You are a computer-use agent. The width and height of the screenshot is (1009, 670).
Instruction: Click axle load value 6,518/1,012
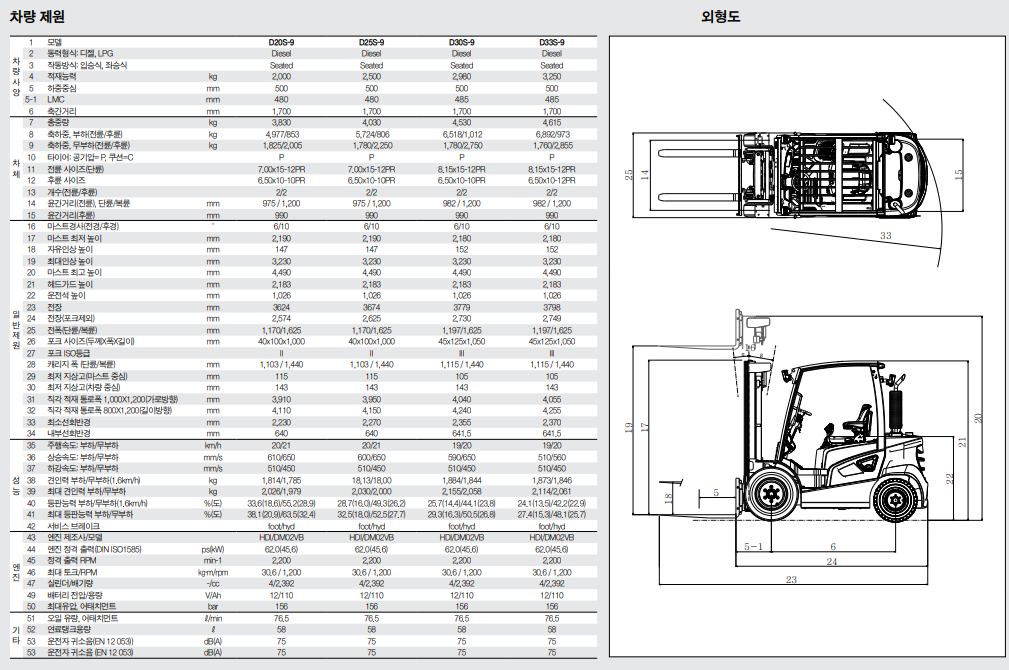coord(461,135)
